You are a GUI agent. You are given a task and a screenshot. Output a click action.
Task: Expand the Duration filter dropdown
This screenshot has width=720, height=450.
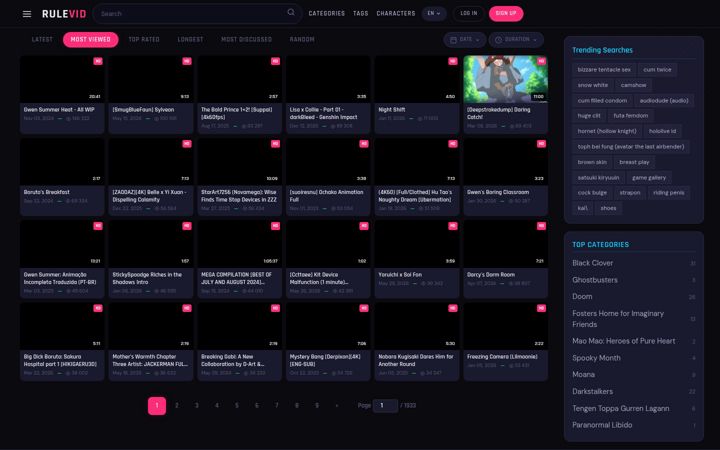click(516, 40)
